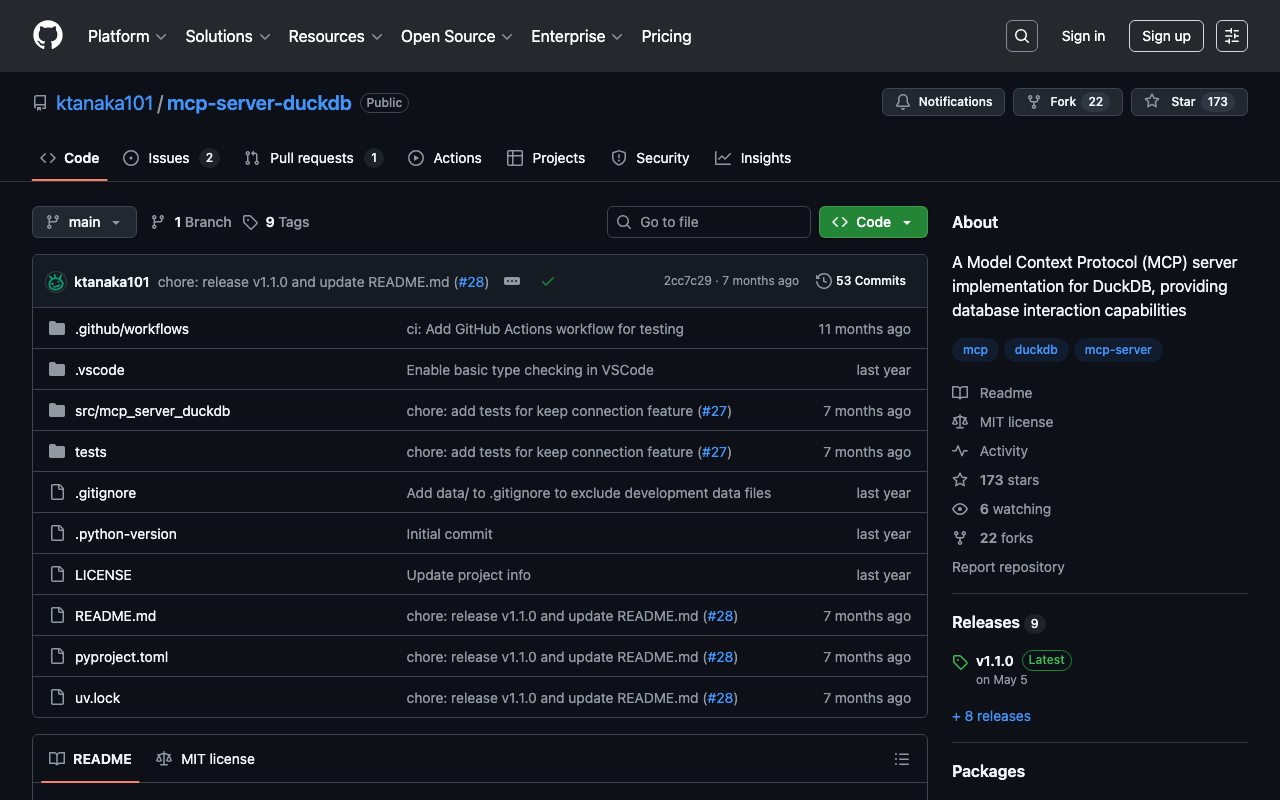The height and width of the screenshot is (800, 1280).
Task: Click the green commit status checkmark
Action: pyautogui.click(x=548, y=282)
